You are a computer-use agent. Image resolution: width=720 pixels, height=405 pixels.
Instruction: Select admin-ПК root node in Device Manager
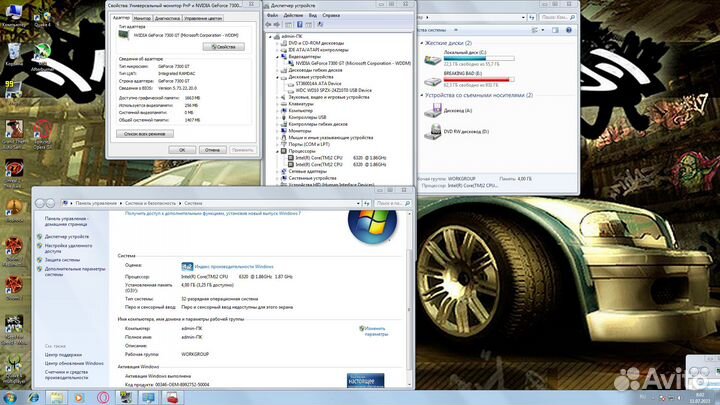click(292, 36)
